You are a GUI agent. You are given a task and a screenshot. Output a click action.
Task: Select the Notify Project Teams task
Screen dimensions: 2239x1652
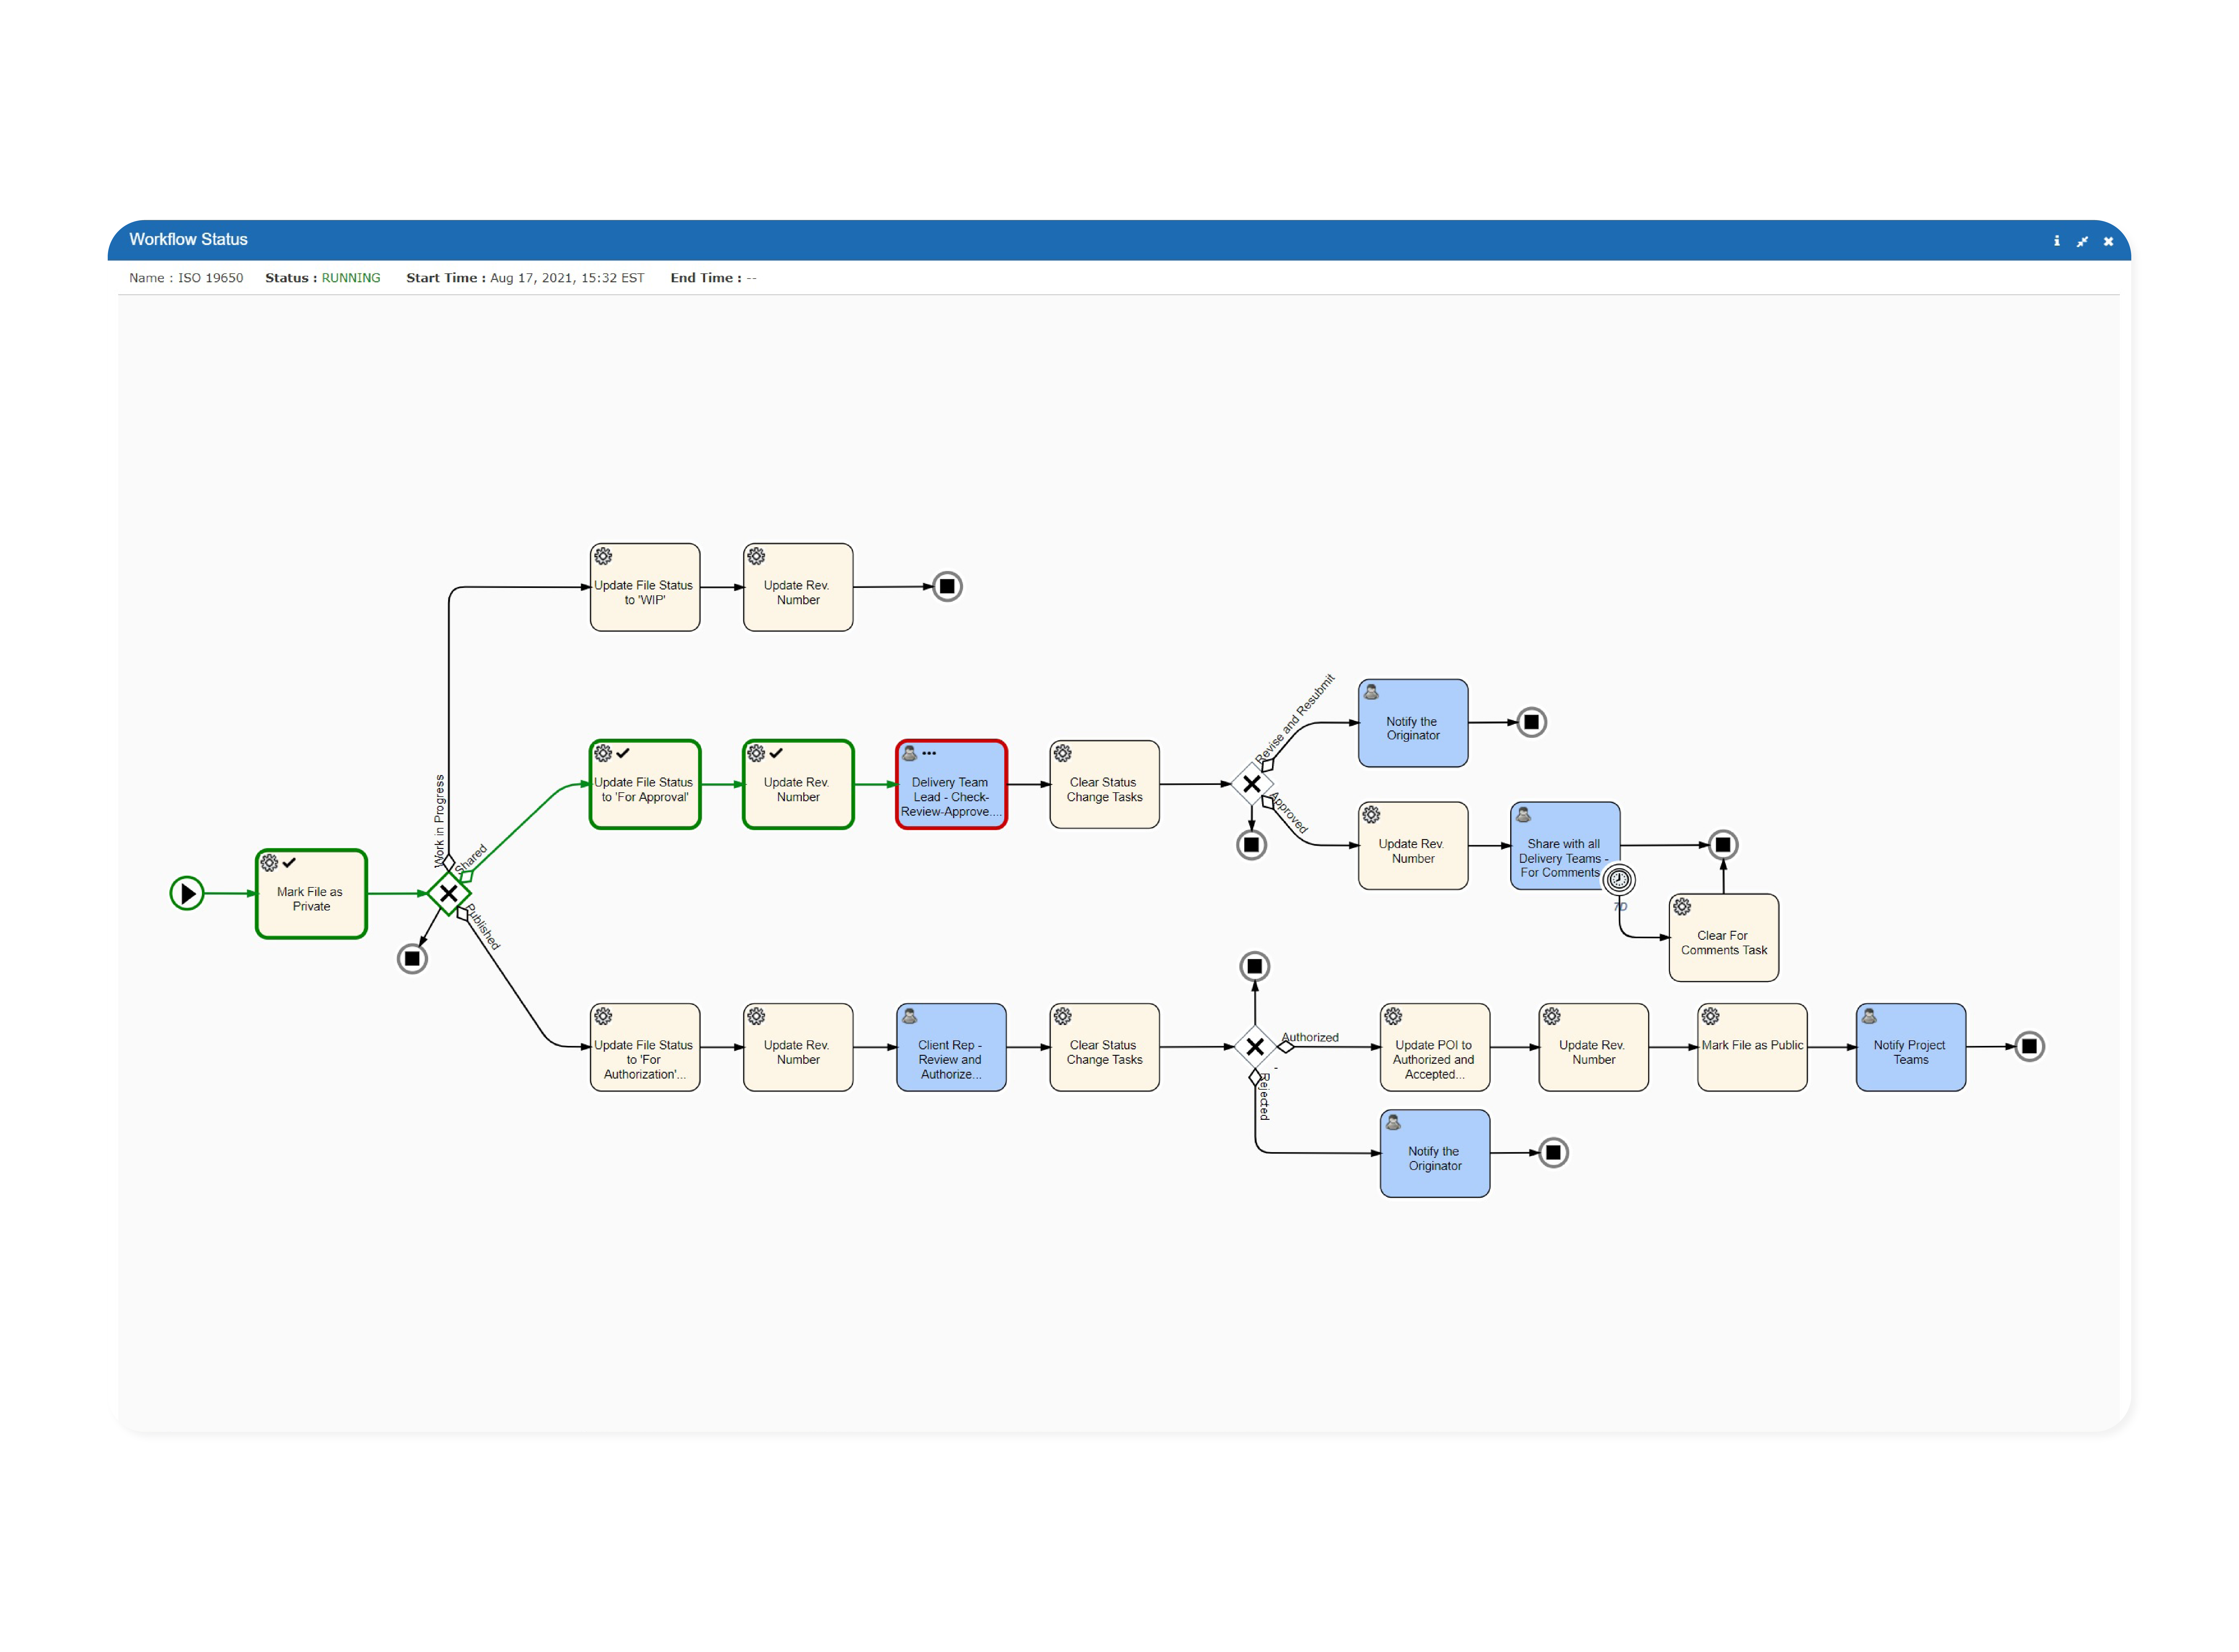pos(1911,1047)
